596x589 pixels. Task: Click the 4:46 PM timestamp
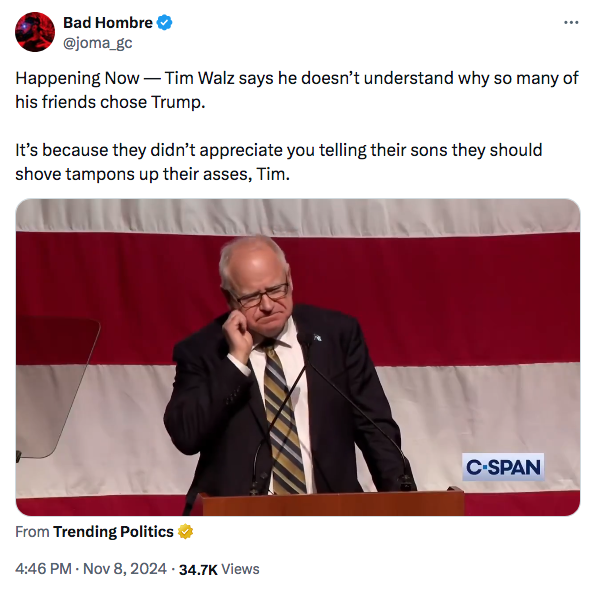click(43, 569)
